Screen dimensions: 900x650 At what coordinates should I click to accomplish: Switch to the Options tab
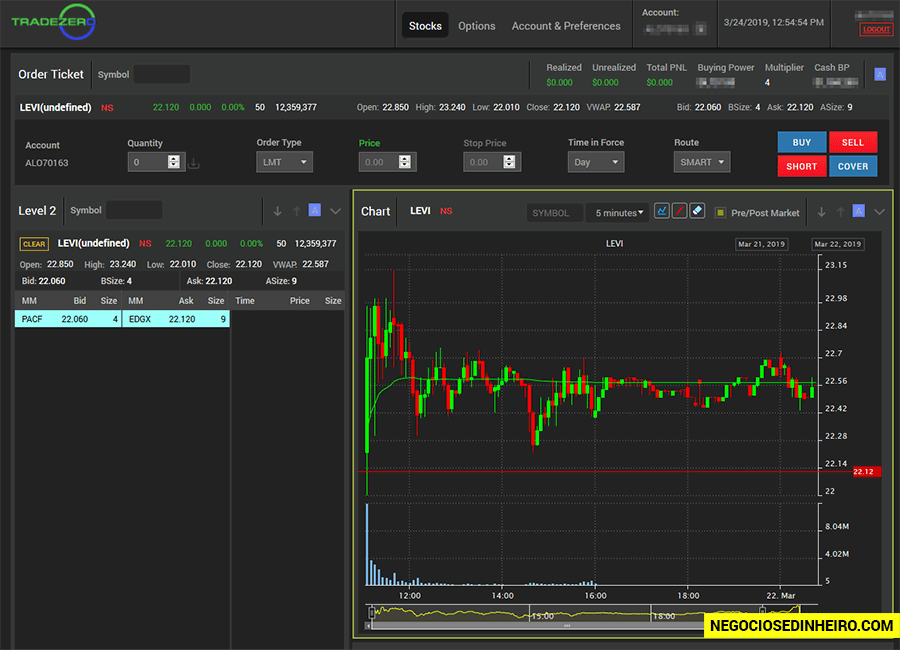(x=477, y=26)
